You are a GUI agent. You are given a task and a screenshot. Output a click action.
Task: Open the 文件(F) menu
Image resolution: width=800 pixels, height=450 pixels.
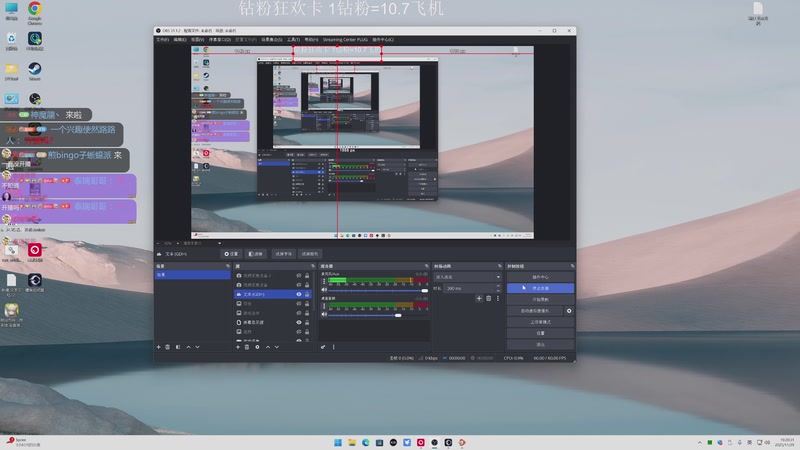[162, 40]
